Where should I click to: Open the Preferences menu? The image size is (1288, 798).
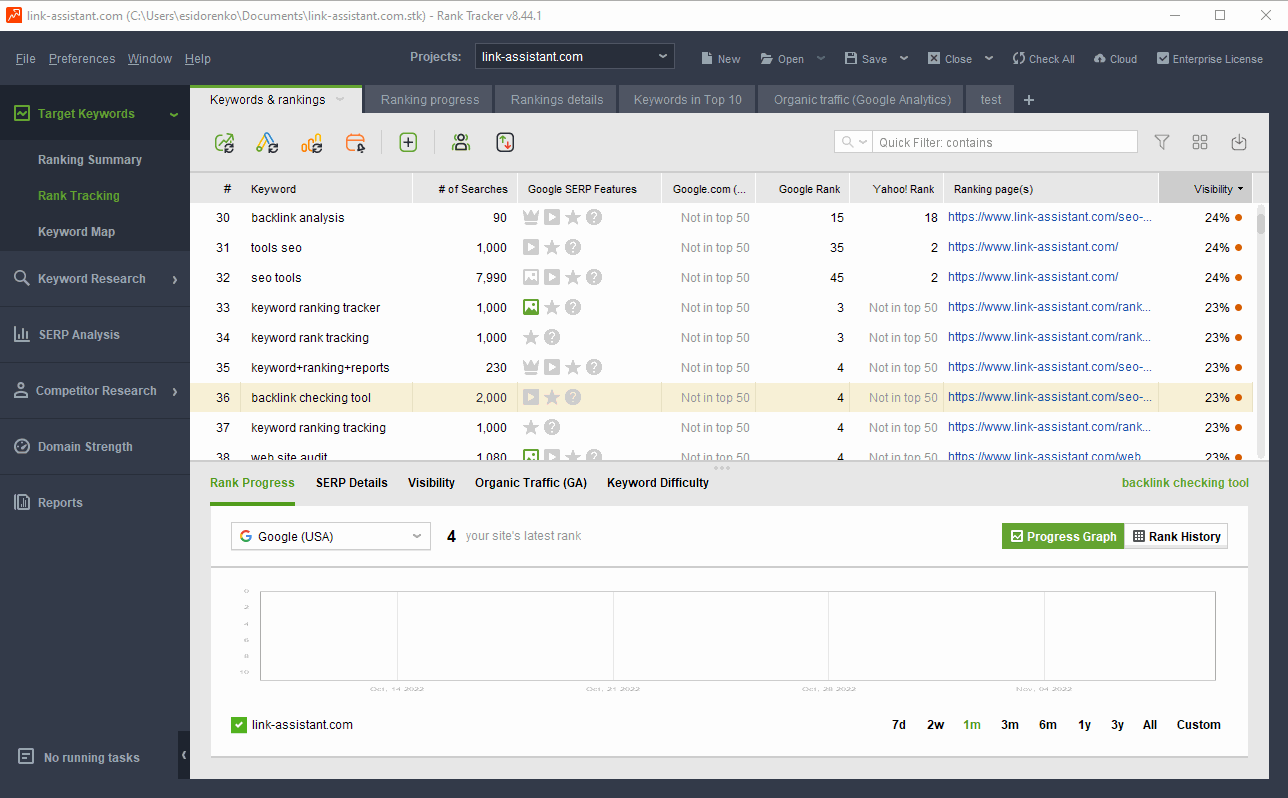point(82,59)
